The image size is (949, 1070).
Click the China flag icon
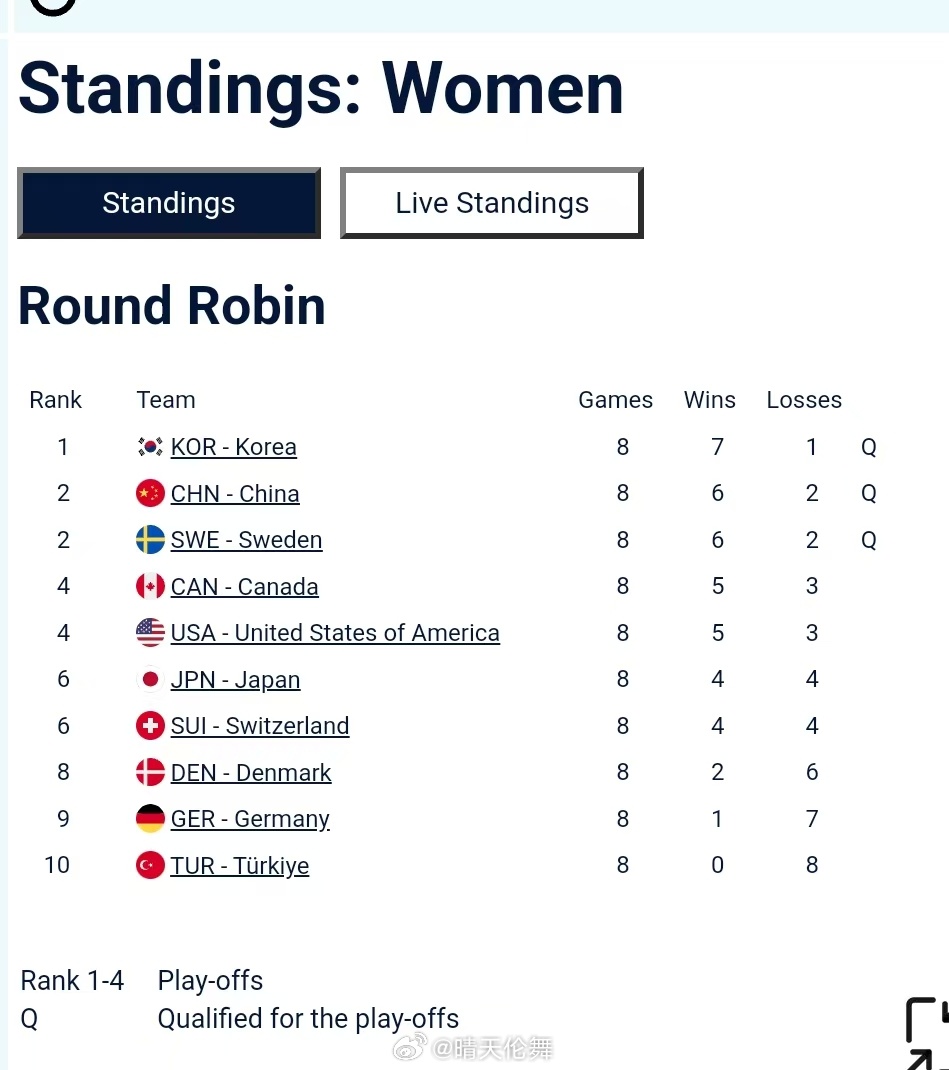pyautogui.click(x=150, y=493)
